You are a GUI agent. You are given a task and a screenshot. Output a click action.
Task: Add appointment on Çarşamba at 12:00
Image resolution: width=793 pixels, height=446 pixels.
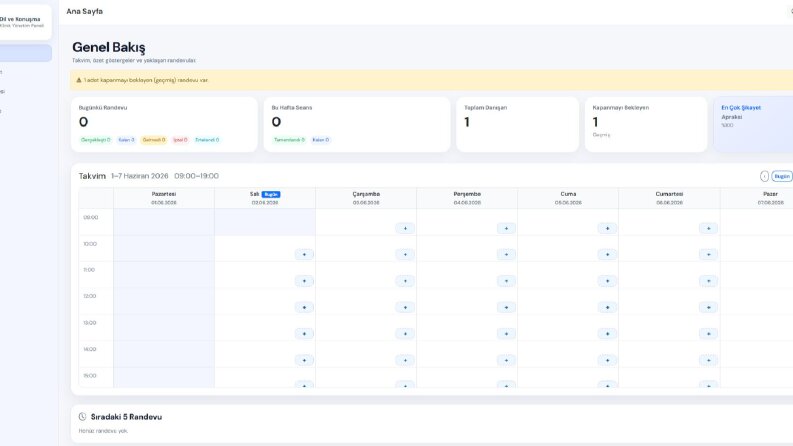pyautogui.click(x=405, y=307)
